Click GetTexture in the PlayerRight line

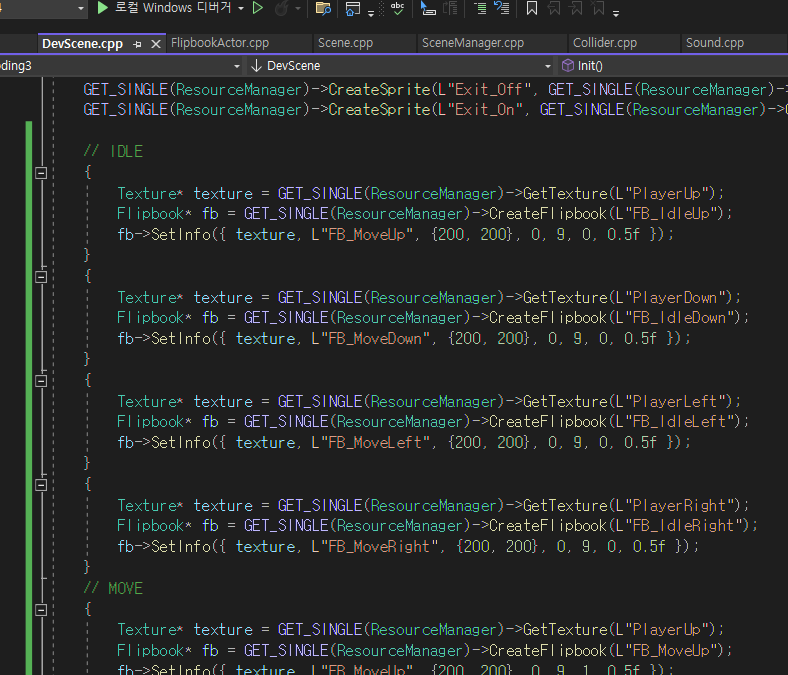point(564,506)
